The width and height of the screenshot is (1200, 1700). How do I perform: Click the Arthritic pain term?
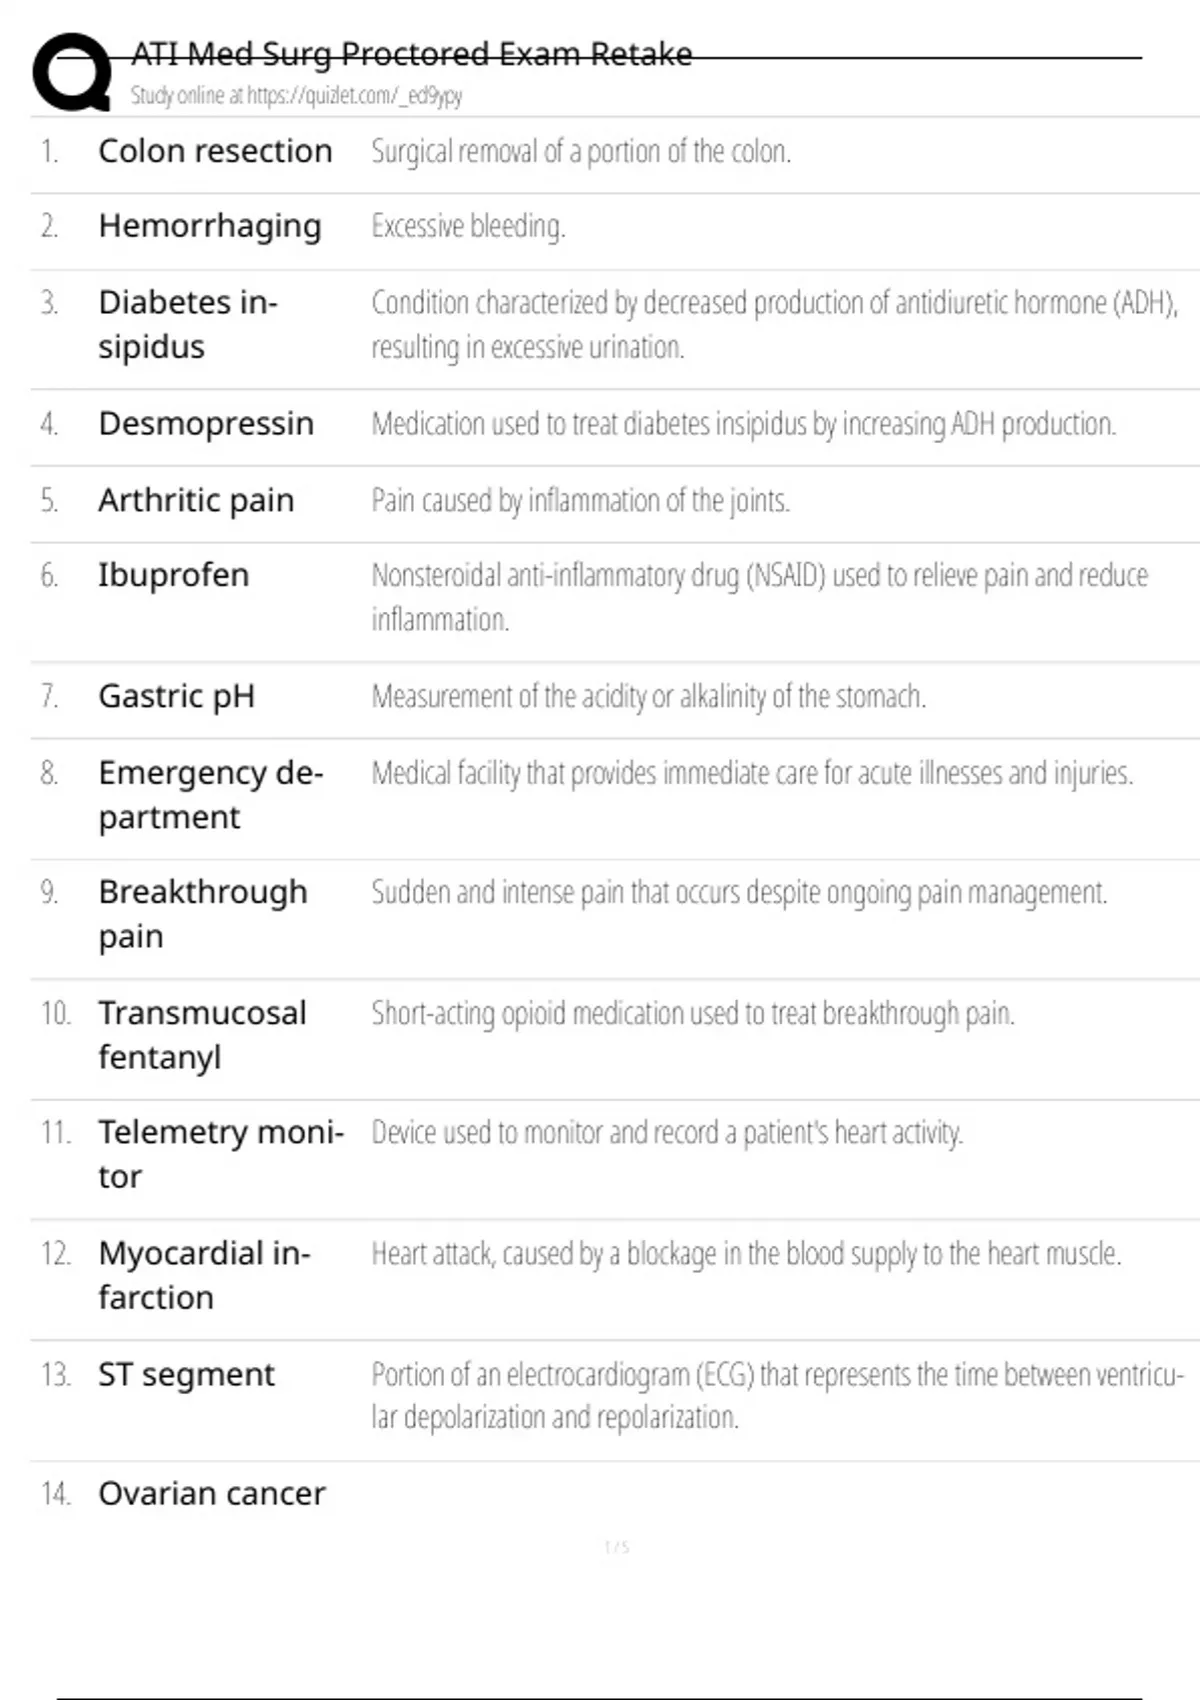point(196,500)
